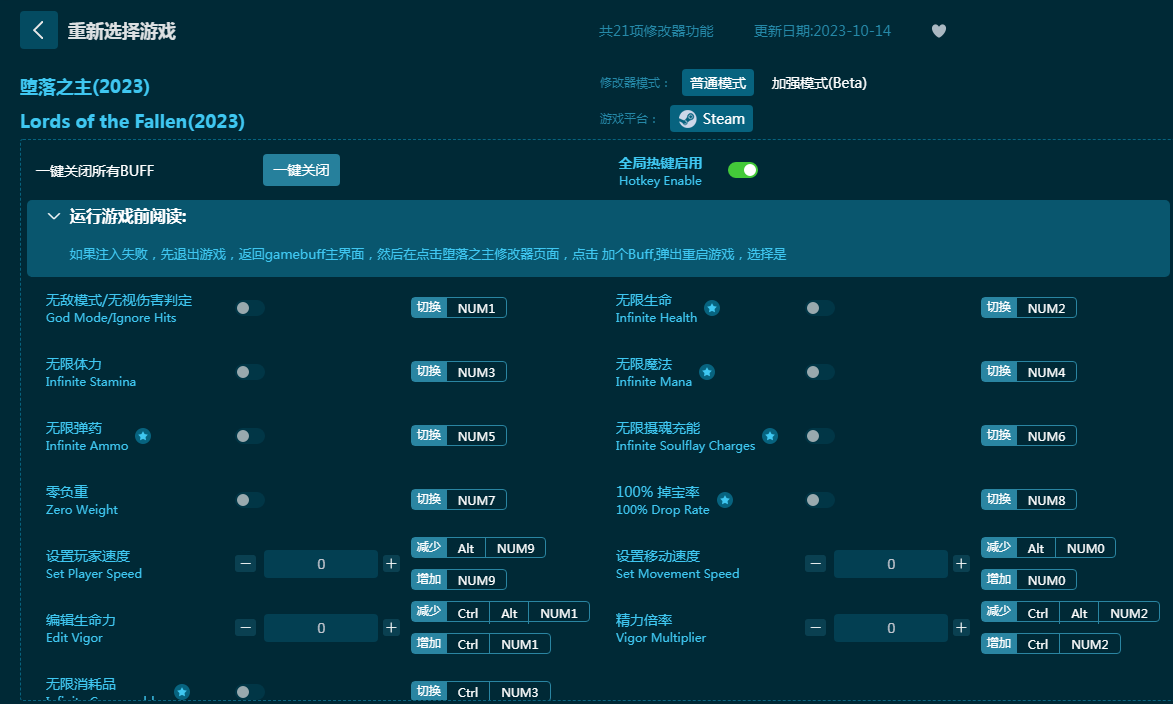Toggle Hotkey Enable switch off

(743, 171)
